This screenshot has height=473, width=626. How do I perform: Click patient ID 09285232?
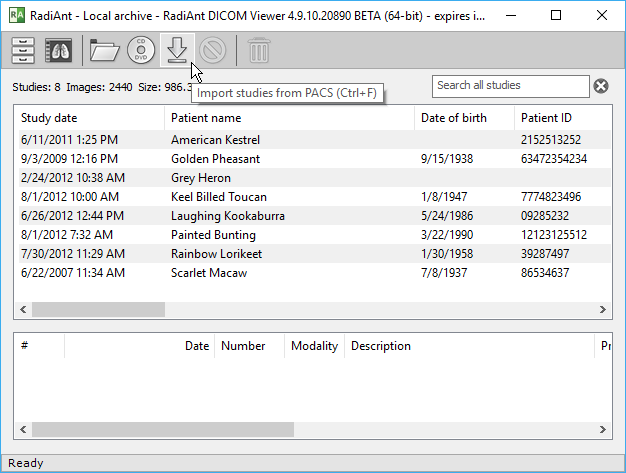tap(545, 216)
